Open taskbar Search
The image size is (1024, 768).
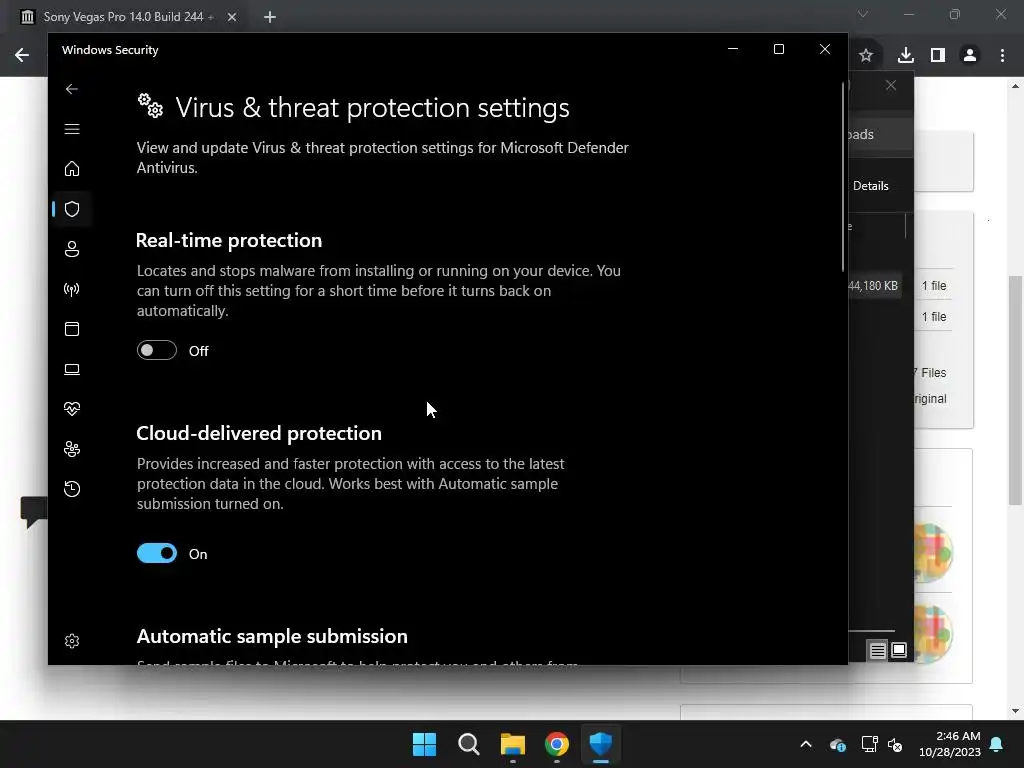469,744
